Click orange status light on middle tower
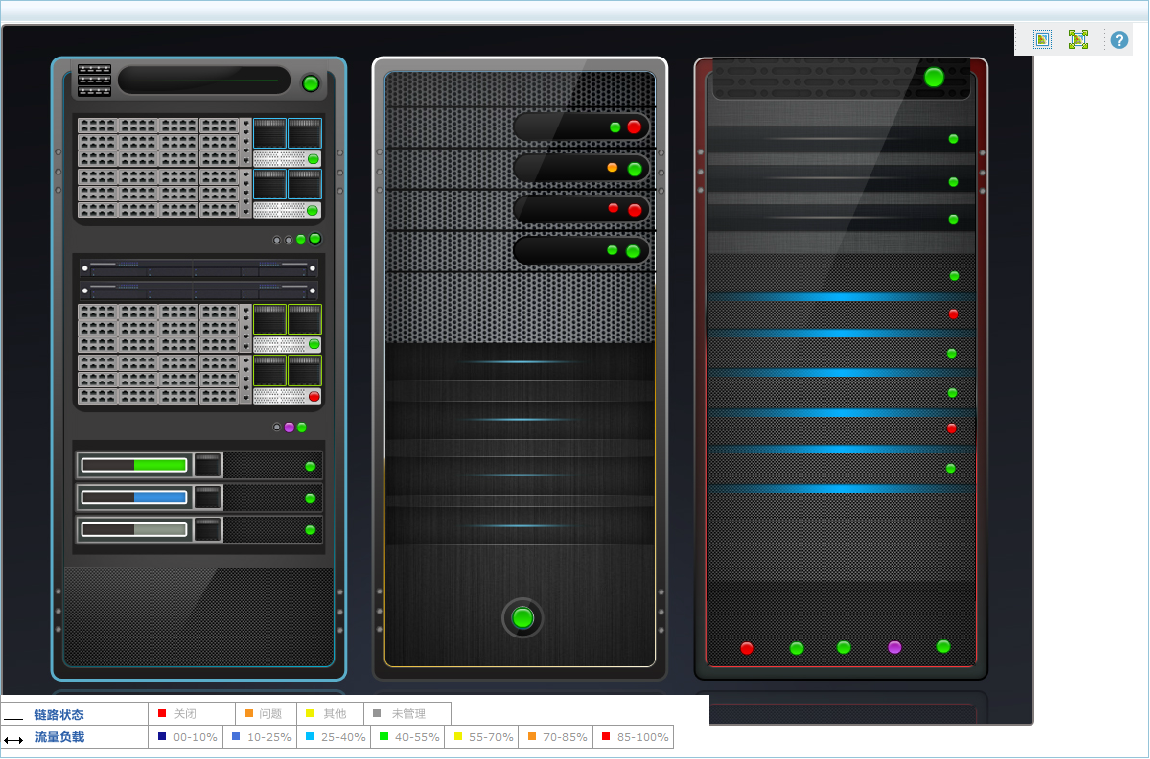Screen dimensions: 1150x759 click(612, 168)
